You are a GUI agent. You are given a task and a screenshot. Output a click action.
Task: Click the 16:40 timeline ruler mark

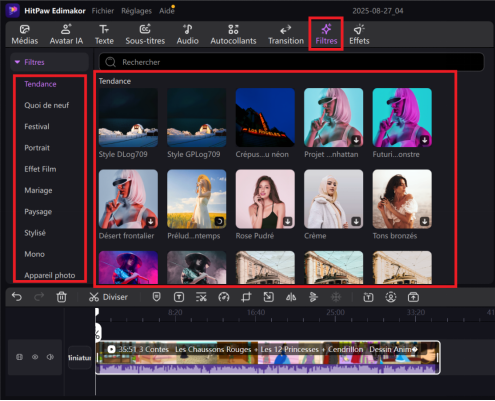coord(256,313)
